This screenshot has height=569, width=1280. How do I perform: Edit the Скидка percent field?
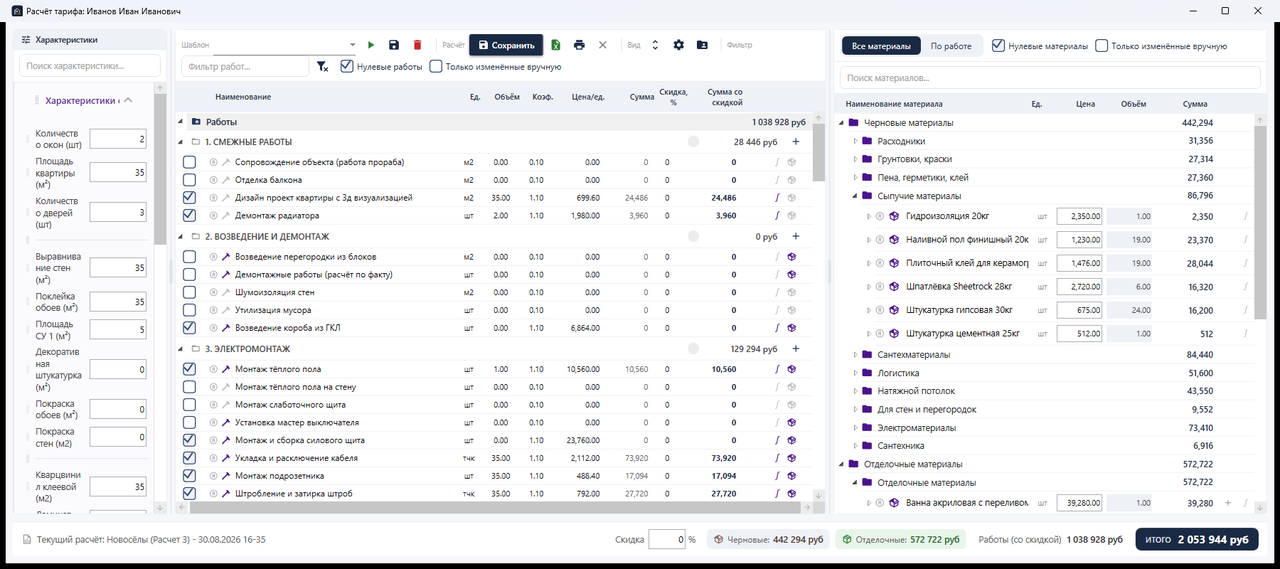tap(666, 540)
